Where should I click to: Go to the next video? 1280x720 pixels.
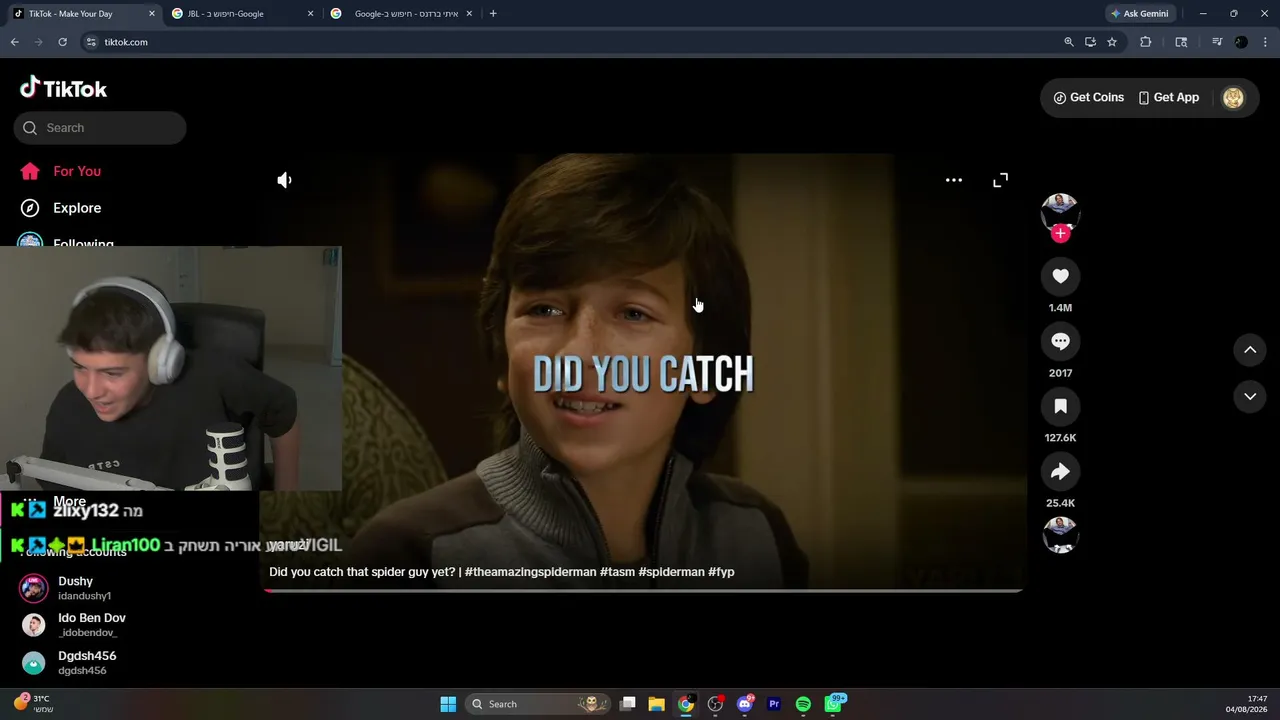tap(1250, 396)
